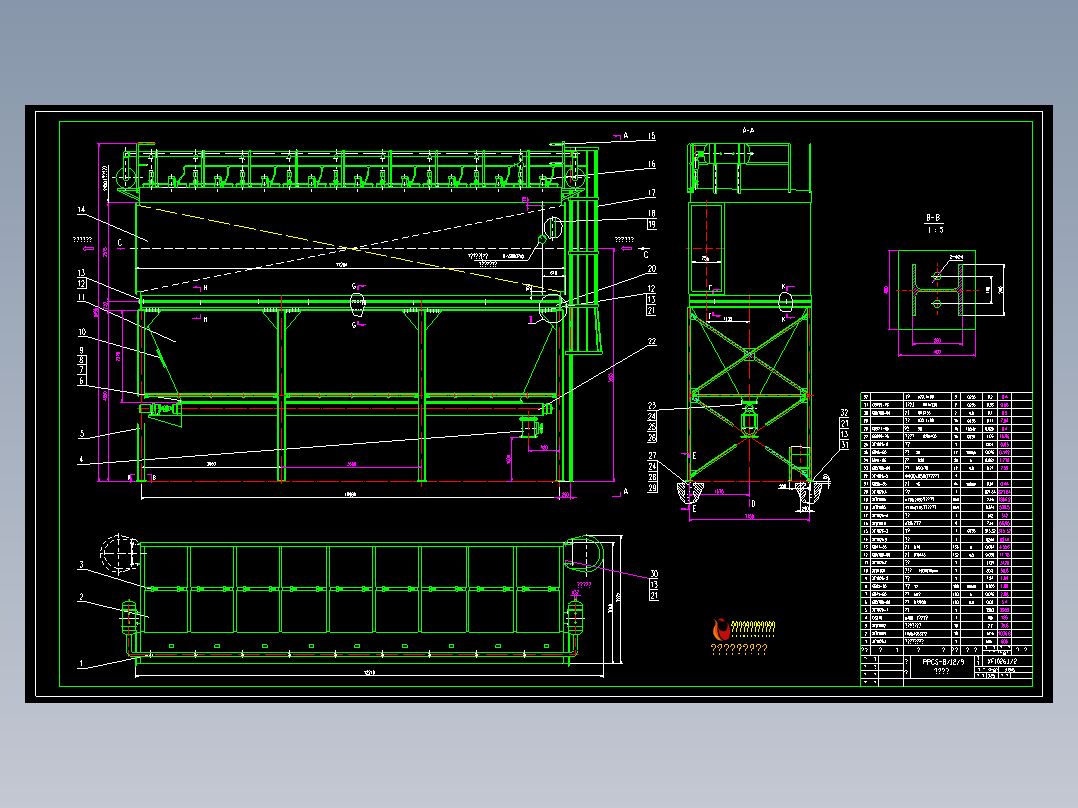Select the part callout number 16

coord(651,164)
